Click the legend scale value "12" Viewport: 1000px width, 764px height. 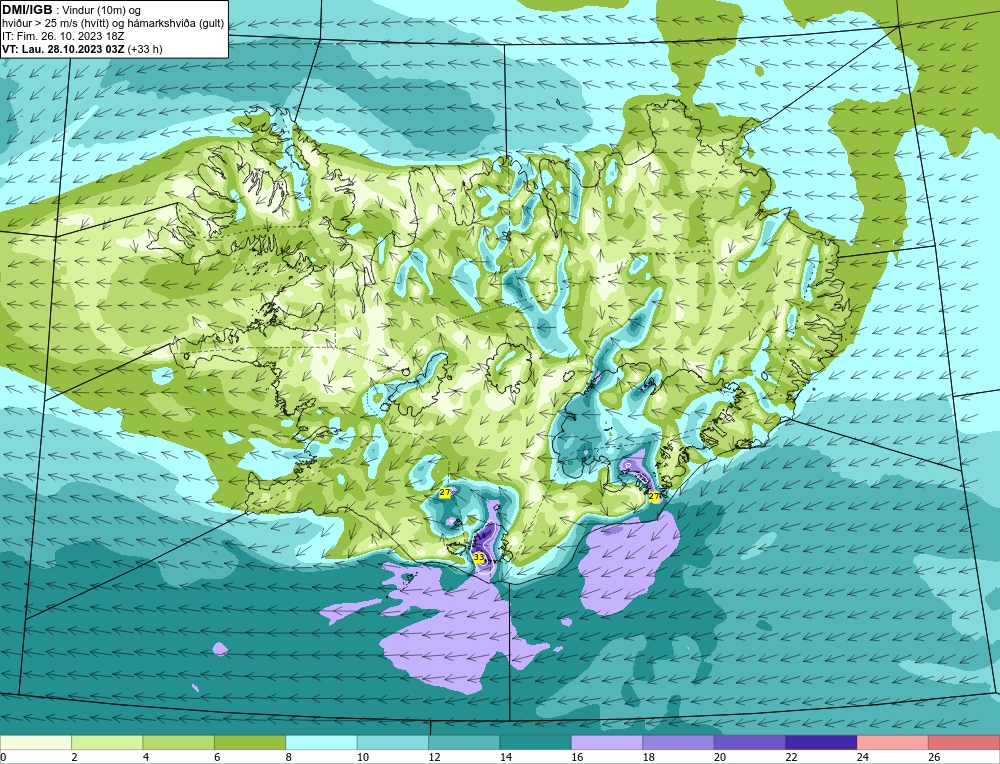point(434,757)
